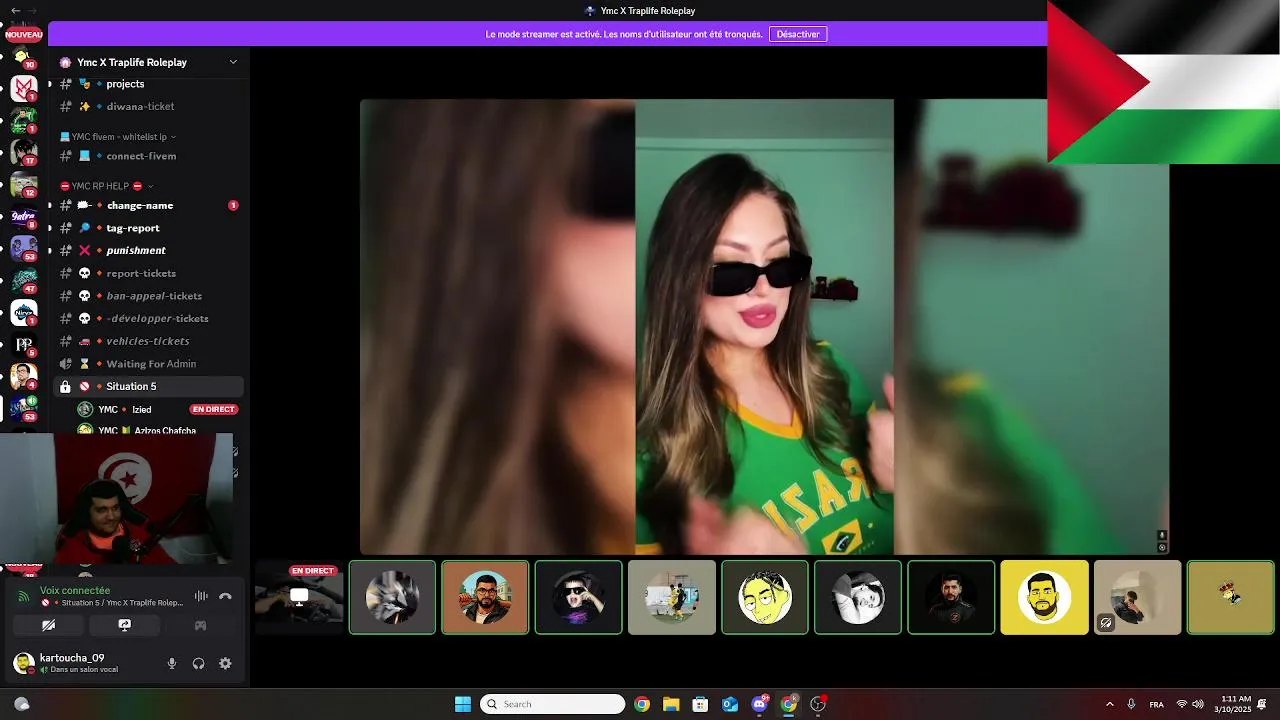Open Discord user settings gear
This screenshot has height=720, width=1280.
[225, 663]
